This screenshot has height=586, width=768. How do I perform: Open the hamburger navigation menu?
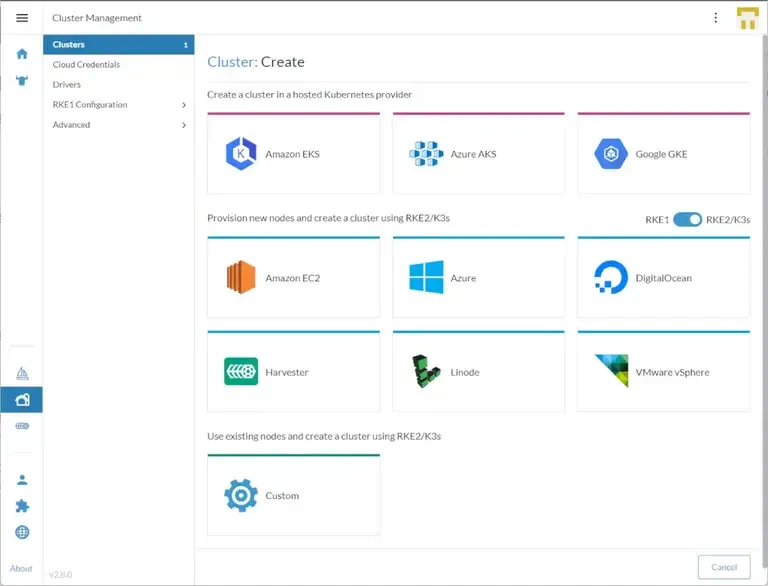point(22,18)
